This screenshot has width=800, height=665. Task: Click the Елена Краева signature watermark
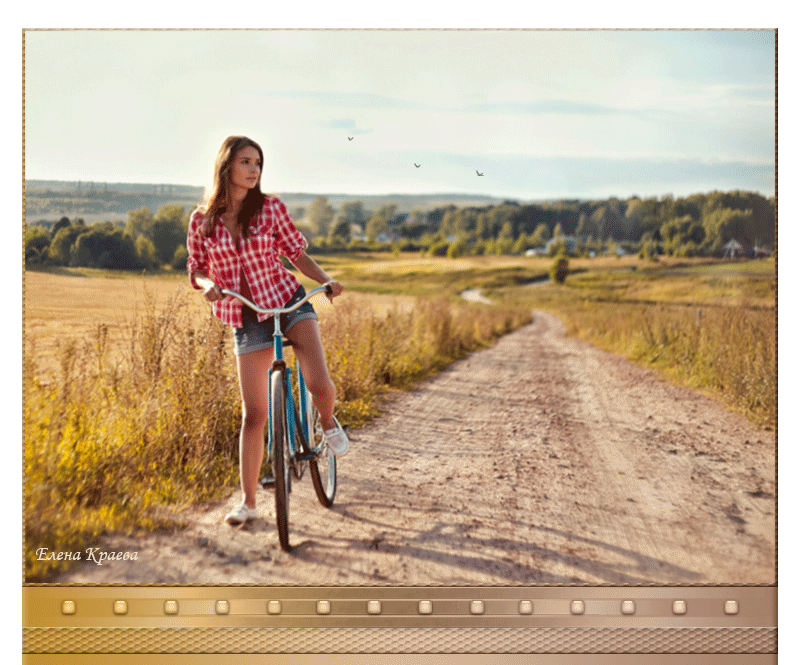87,555
